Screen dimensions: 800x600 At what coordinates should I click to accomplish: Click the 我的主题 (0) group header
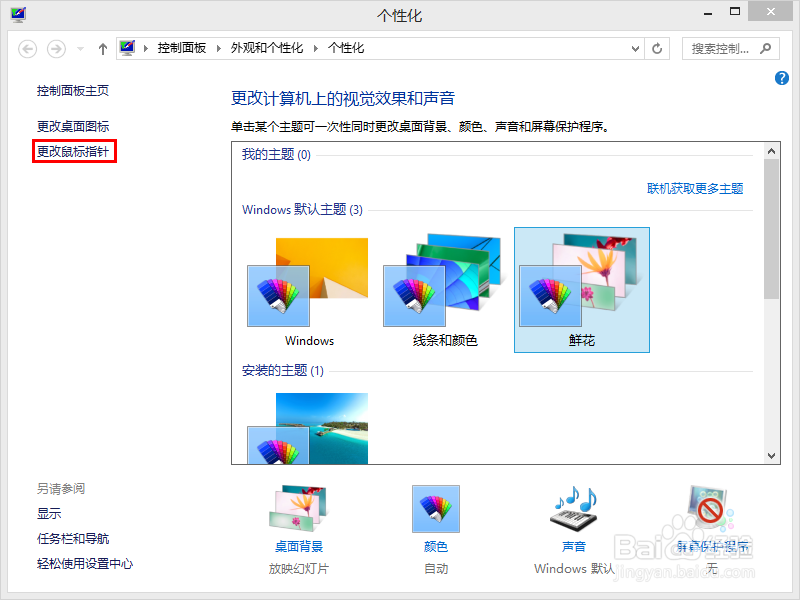click(276, 155)
